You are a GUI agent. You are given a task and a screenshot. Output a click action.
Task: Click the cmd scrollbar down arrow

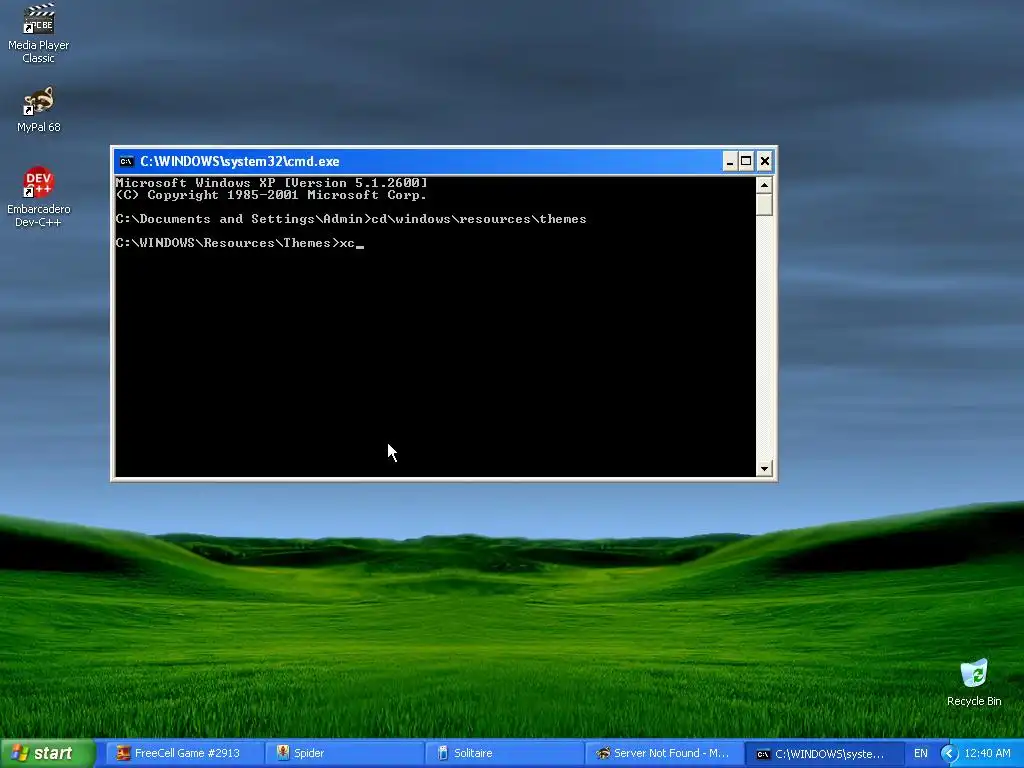point(764,468)
